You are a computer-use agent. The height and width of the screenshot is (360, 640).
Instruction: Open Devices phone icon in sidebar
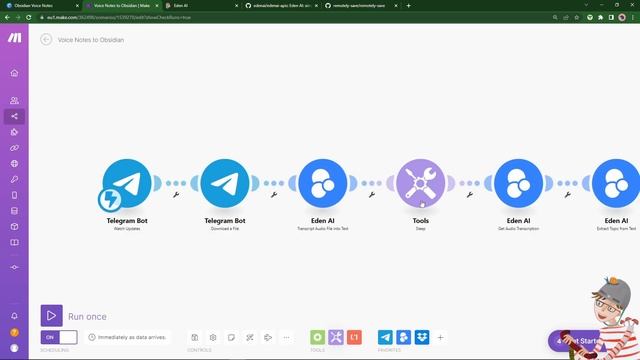(14, 195)
